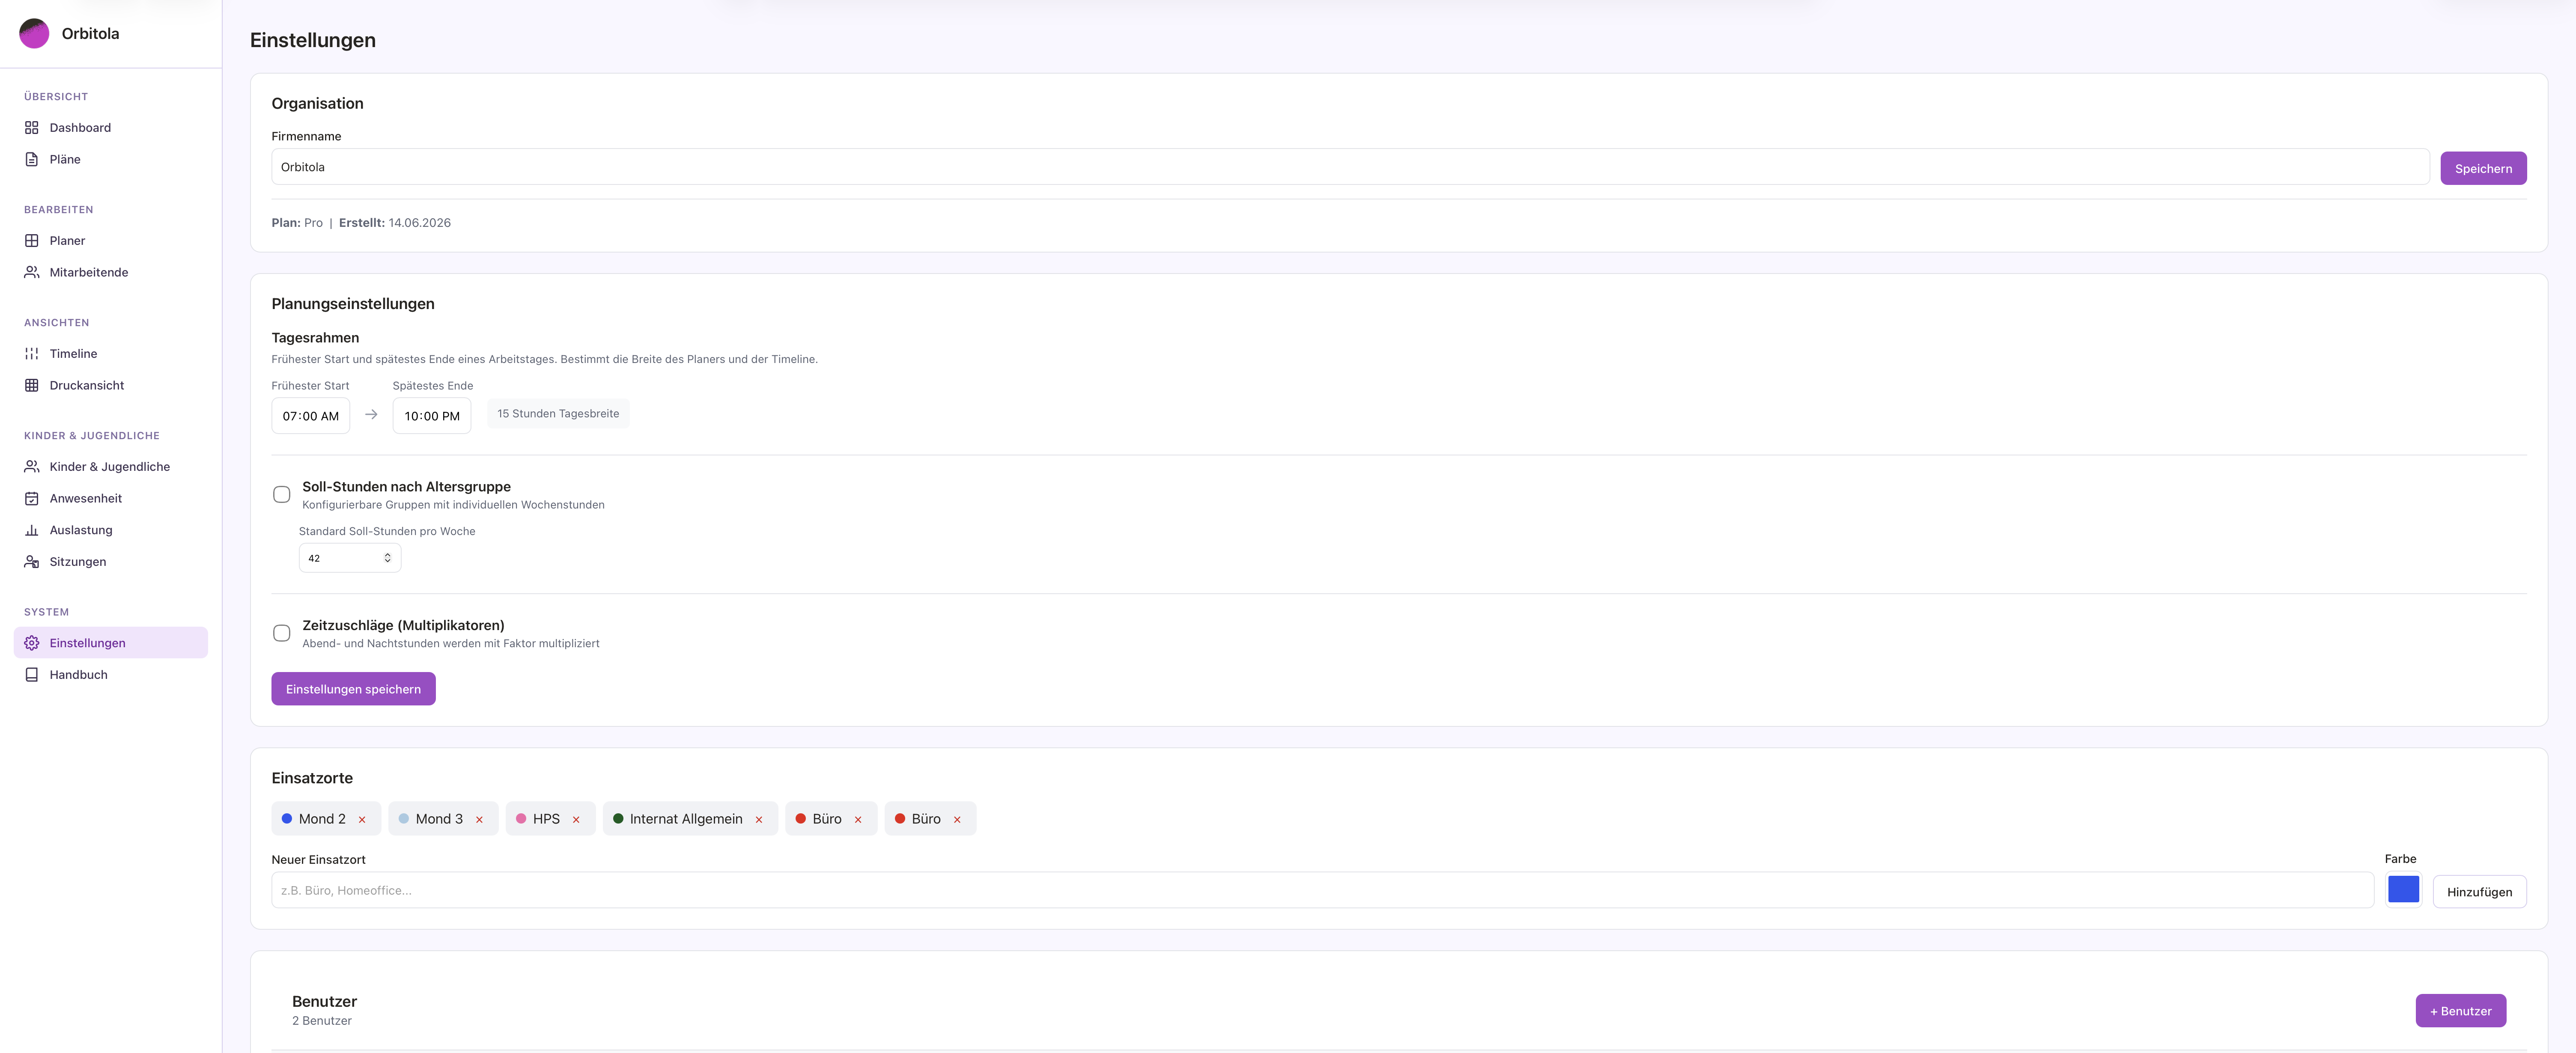
Task: Go to Kinder & Jugendliche page
Action: coord(110,466)
